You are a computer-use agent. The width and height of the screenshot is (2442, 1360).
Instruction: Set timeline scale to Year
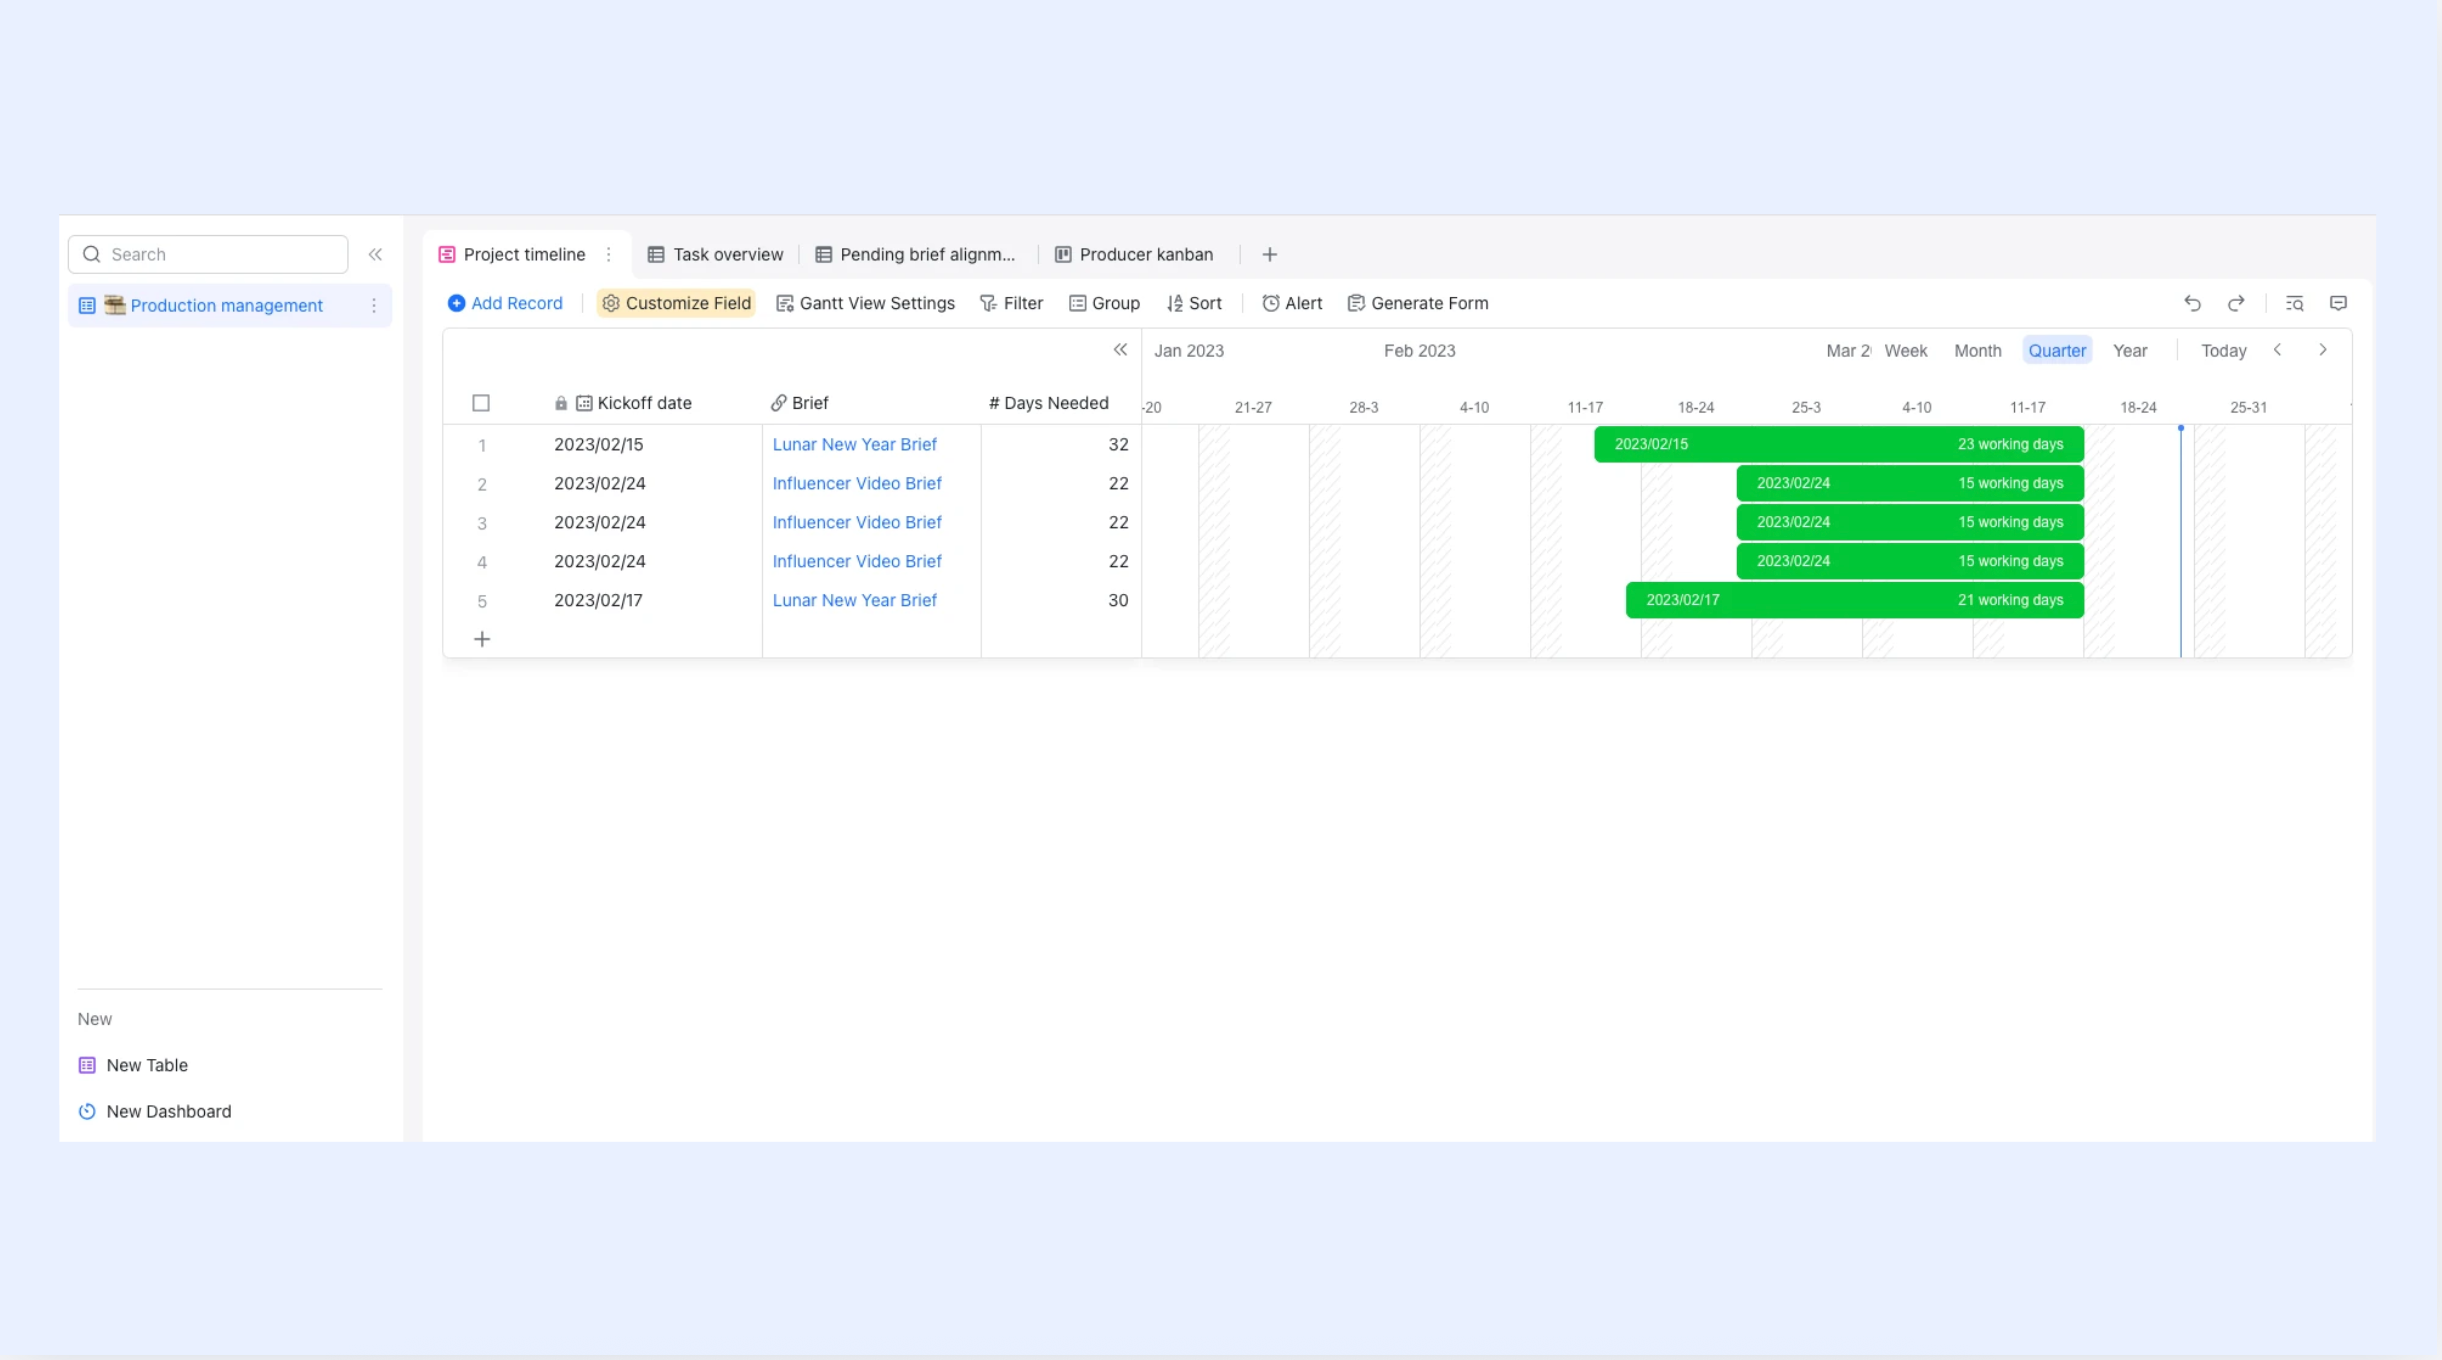point(2129,350)
